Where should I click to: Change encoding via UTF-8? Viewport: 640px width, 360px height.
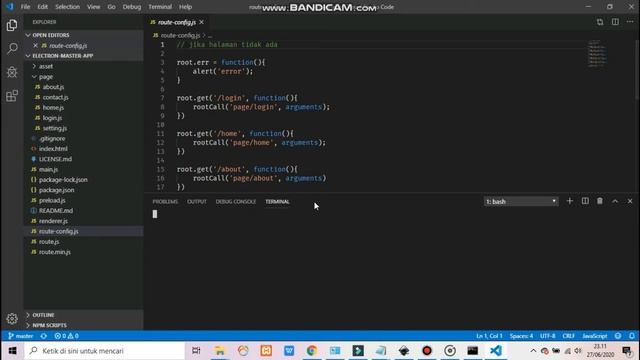[548, 336]
